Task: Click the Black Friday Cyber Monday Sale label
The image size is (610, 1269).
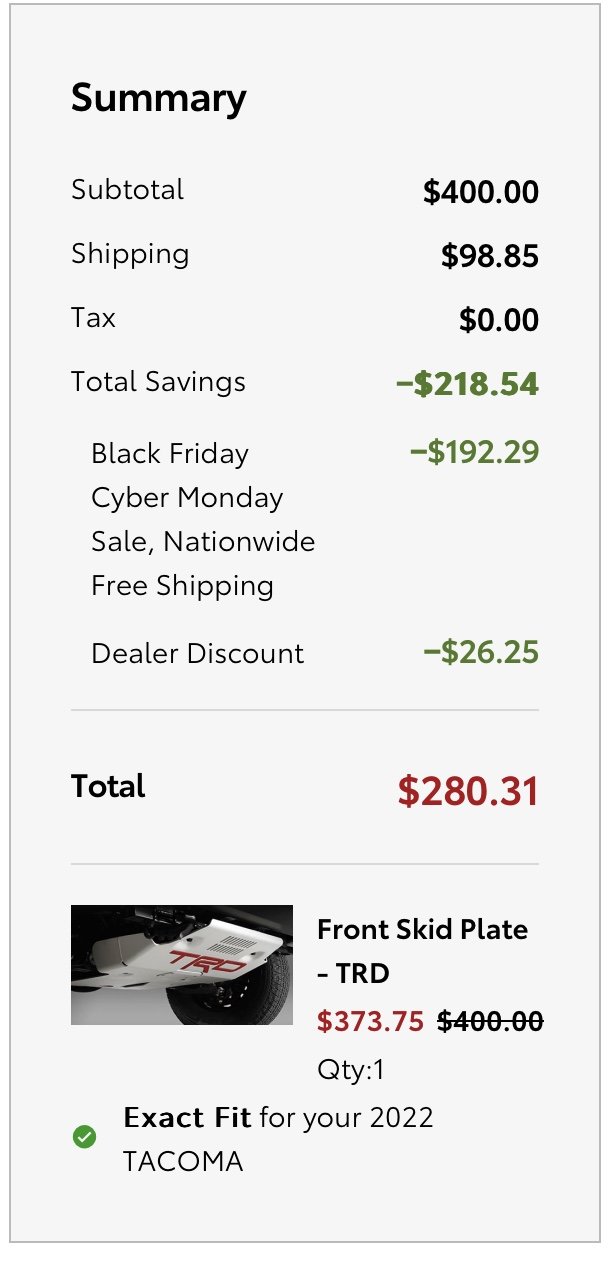Action: click(203, 519)
